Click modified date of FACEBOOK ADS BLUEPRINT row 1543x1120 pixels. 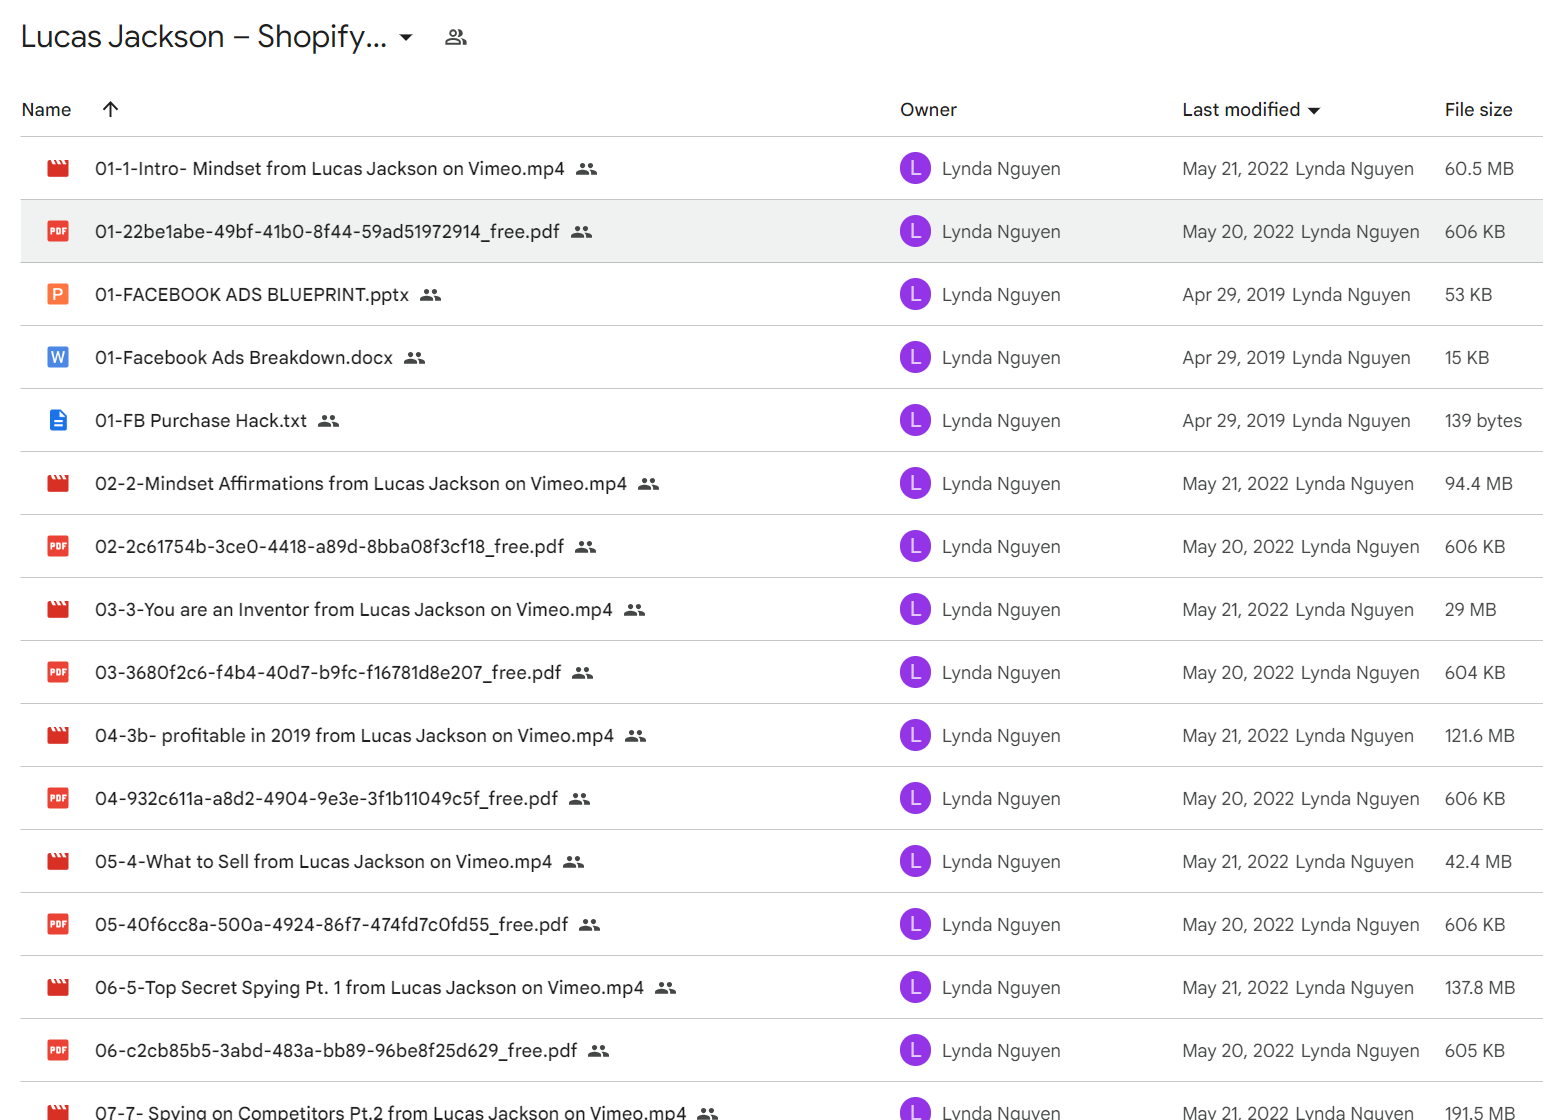1234,295
